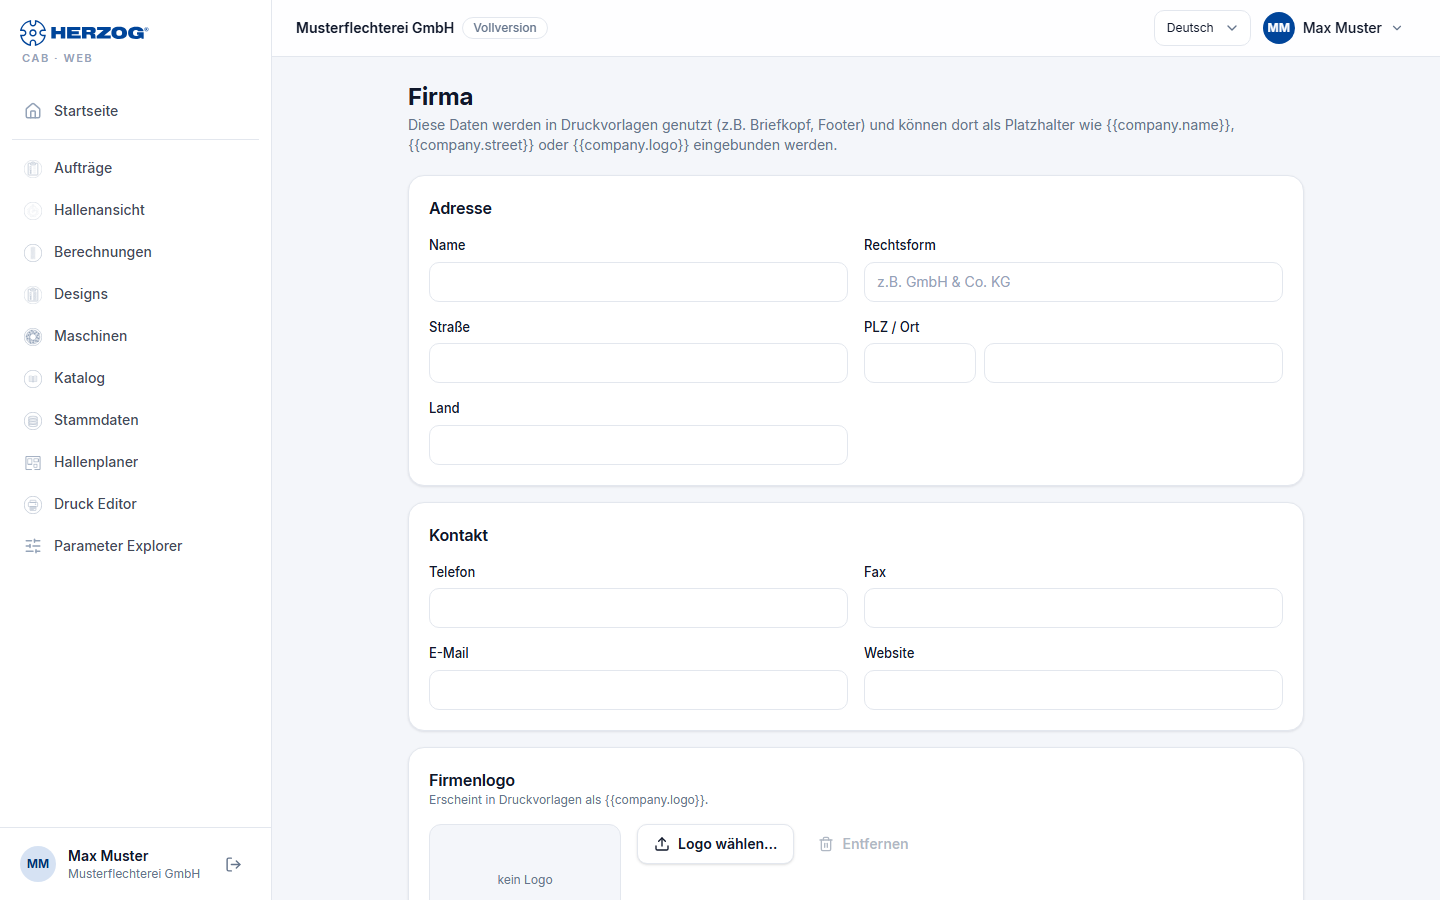This screenshot has height=900, width=1440.
Task: Go to Aufträge in the sidebar
Action: 136,168
